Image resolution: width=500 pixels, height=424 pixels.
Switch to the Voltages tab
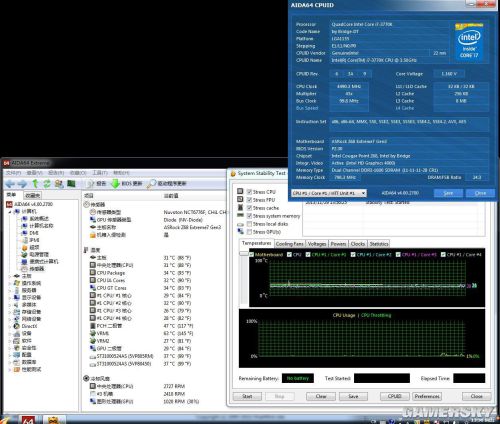coord(317,244)
